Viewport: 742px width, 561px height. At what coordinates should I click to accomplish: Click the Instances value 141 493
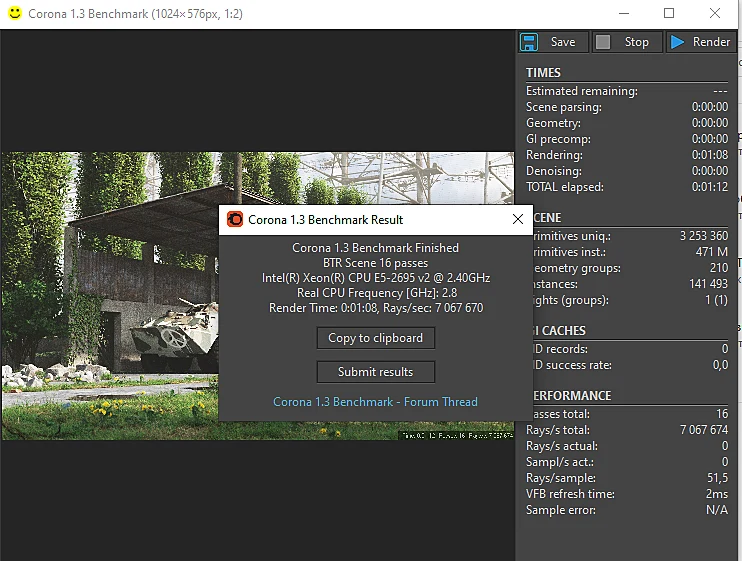[708, 284]
